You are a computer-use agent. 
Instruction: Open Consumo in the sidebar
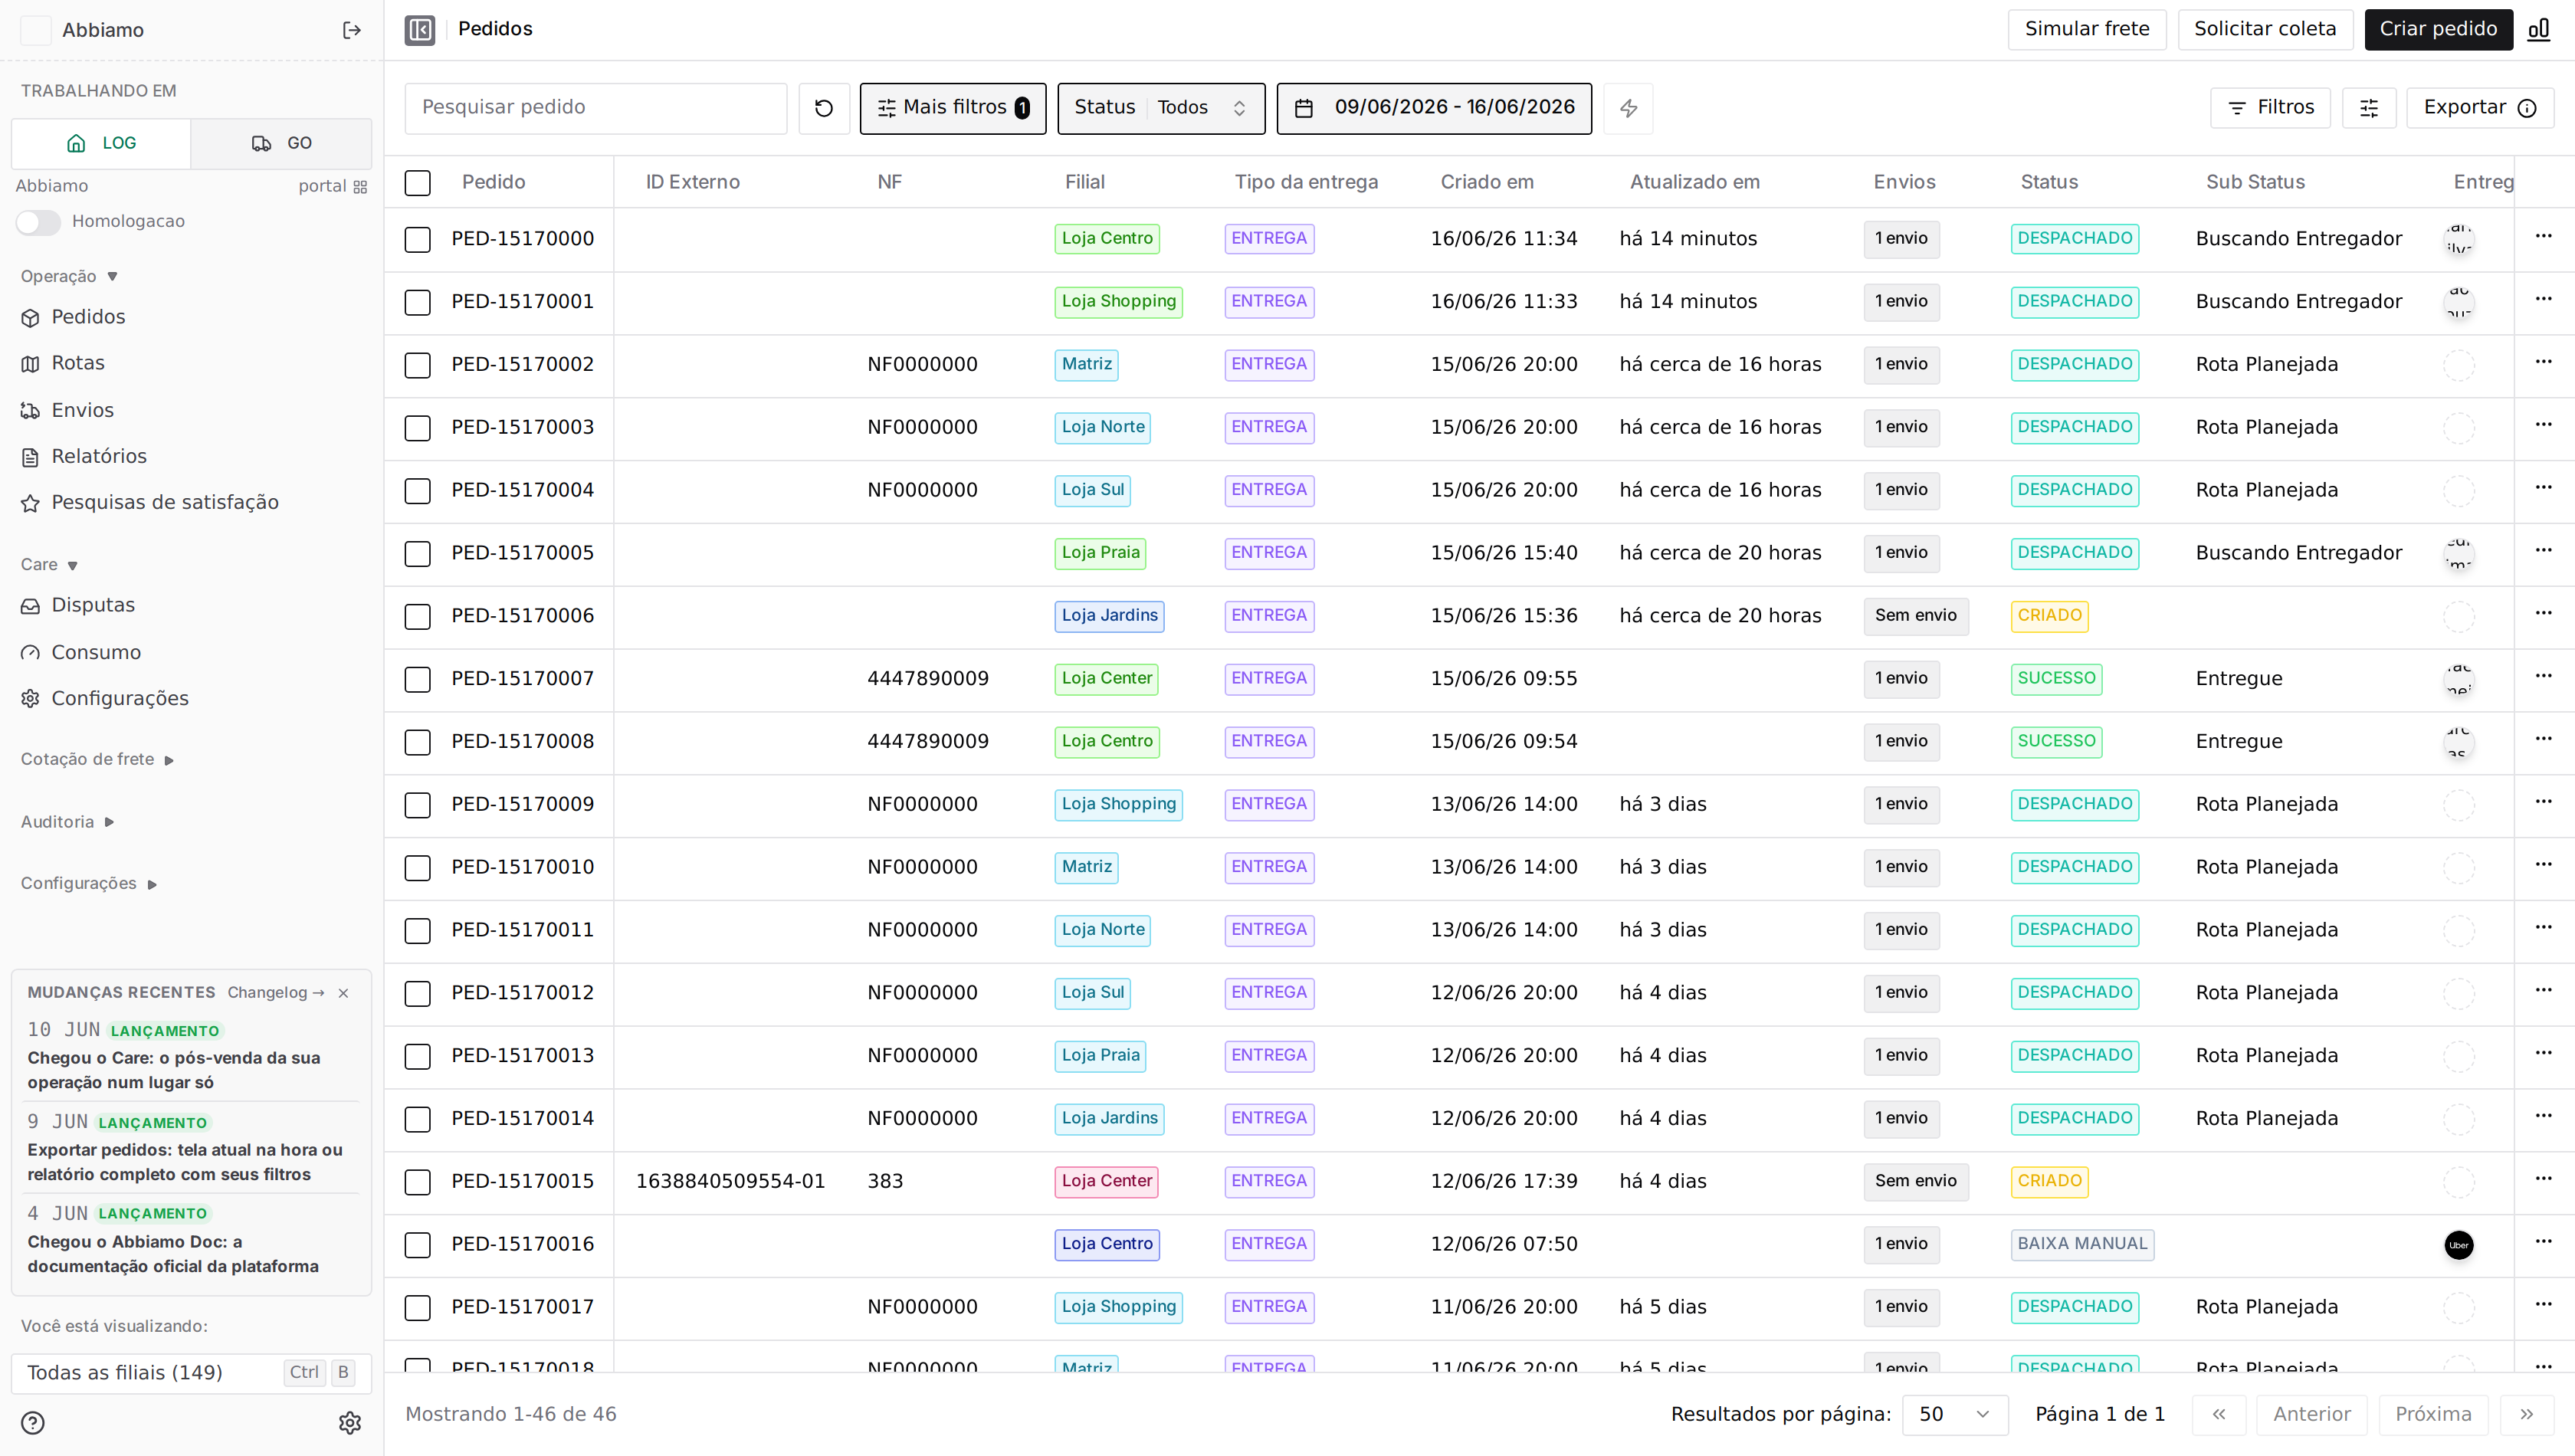[96, 652]
